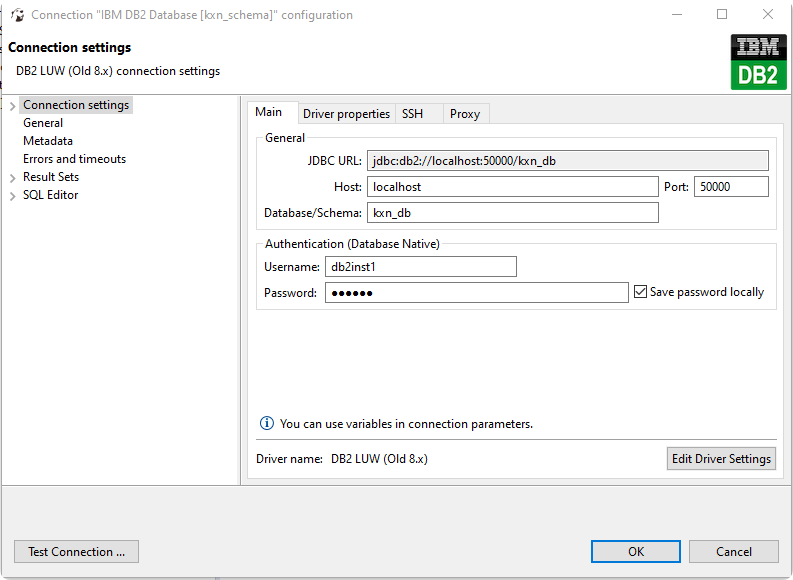Click the 'You can use variables' hint text
Image resolution: width=793 pixels, height=580 pixels.
click(x=406, y=424)
